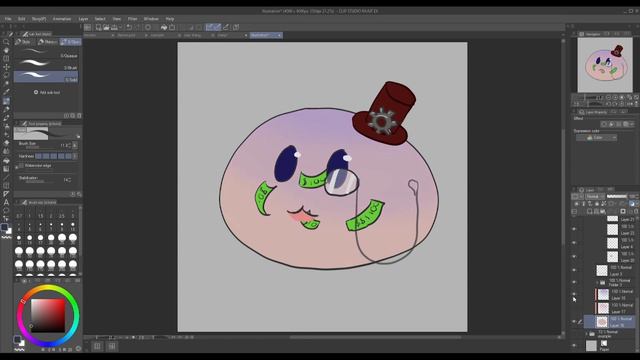Click the circular Clear icon in the command bar
This screenshot has height=360, width=640.
148,27
